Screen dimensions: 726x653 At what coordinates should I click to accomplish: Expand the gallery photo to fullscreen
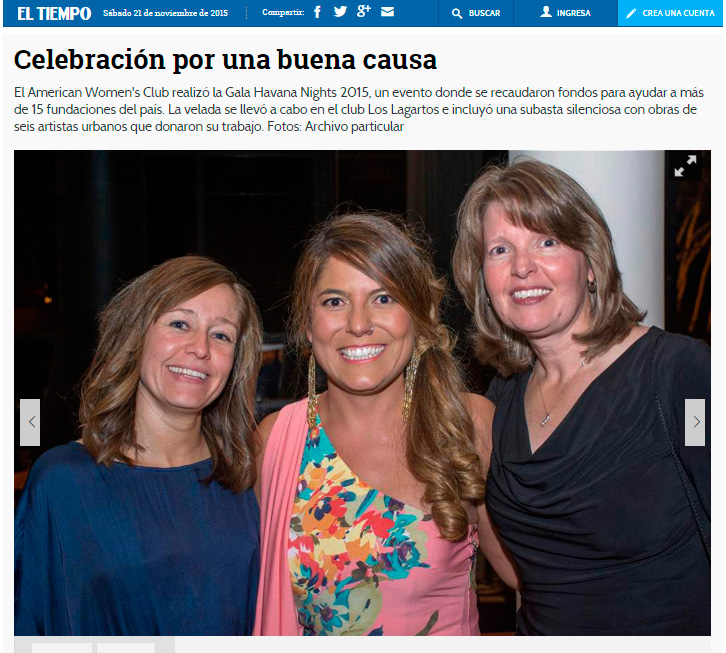click(685, 166)
